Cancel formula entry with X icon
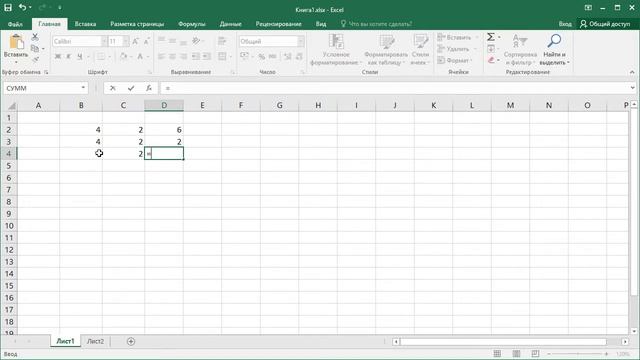This screenshot has height=360, width=640. tap(113, 88)
